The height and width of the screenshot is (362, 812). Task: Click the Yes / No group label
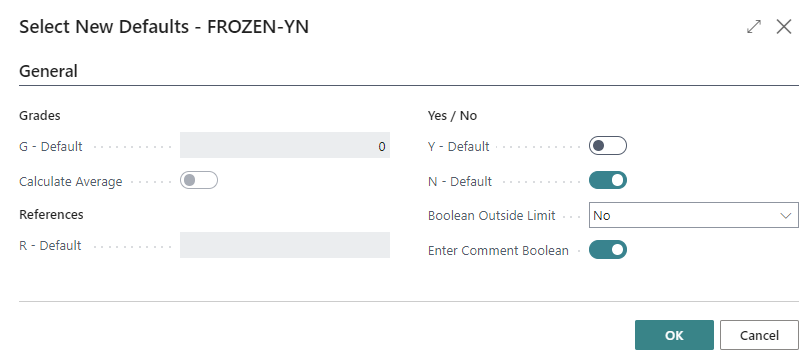pos(453,115)
